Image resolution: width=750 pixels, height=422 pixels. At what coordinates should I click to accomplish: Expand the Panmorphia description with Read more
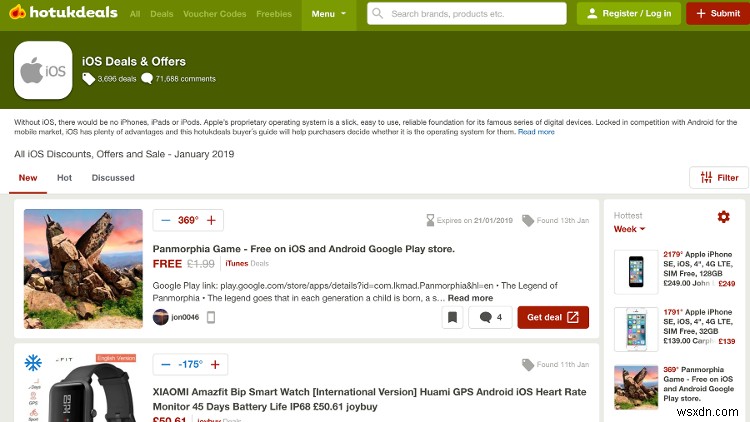click(469, 298)
